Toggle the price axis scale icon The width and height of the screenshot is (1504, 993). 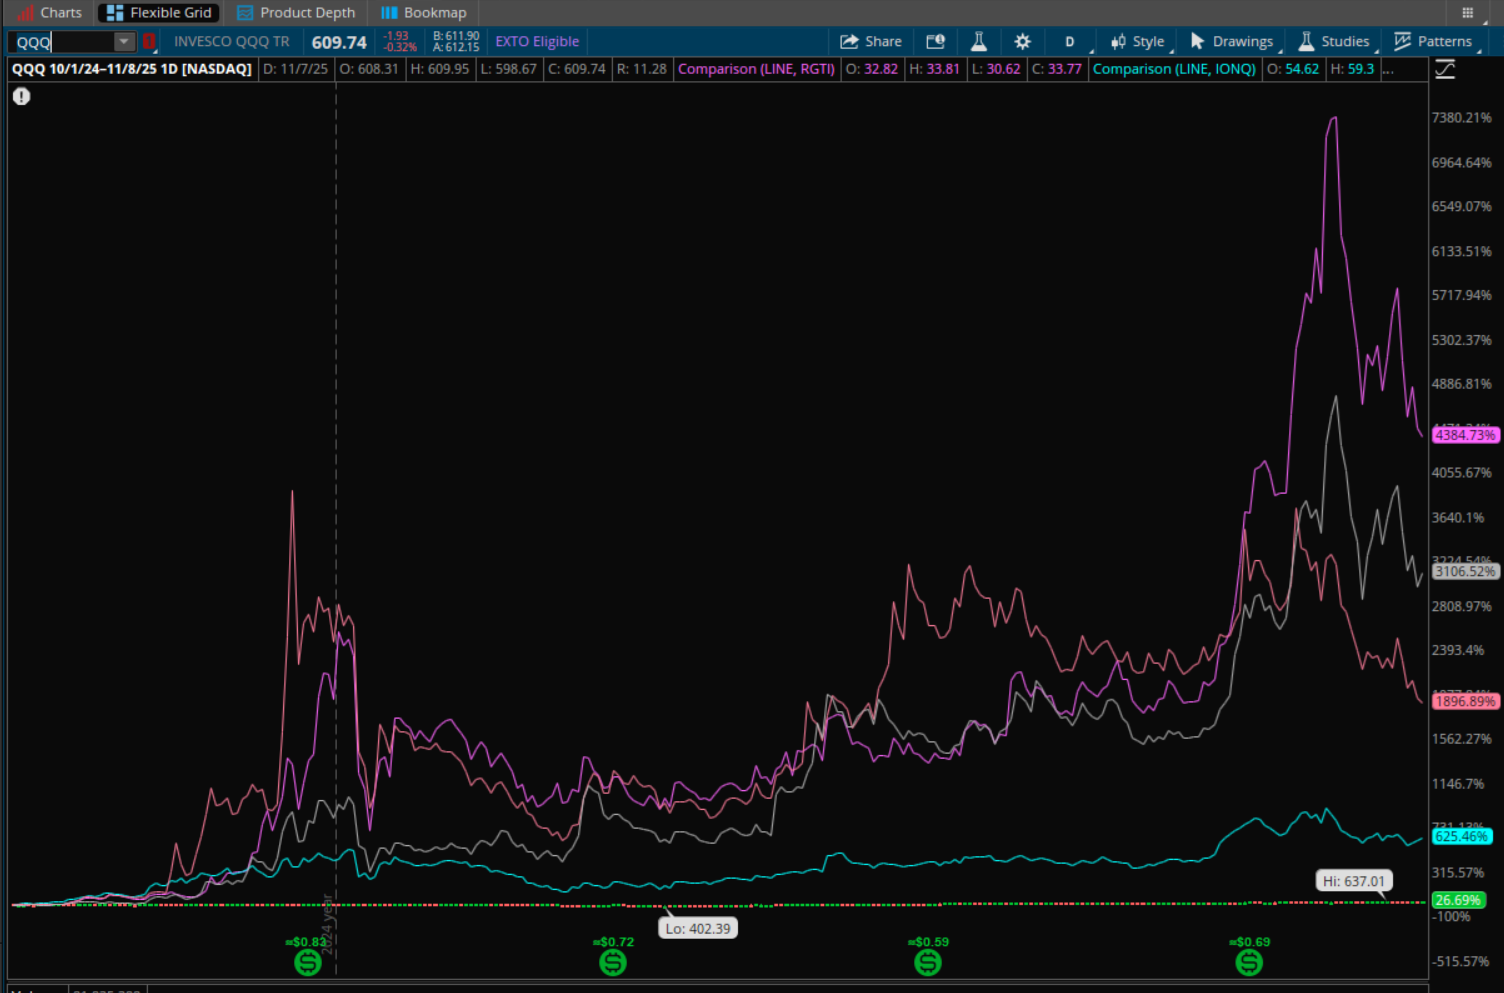(1445, 69)
